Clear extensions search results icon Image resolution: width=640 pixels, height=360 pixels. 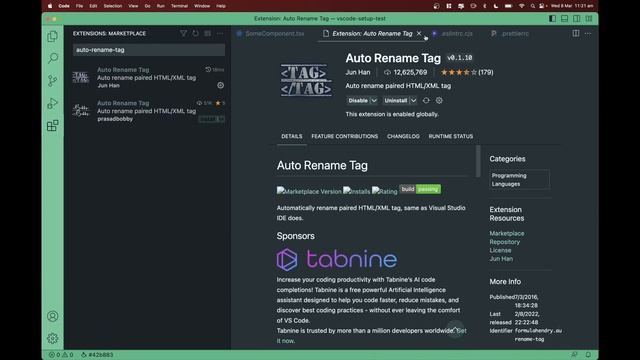[208, 33]
